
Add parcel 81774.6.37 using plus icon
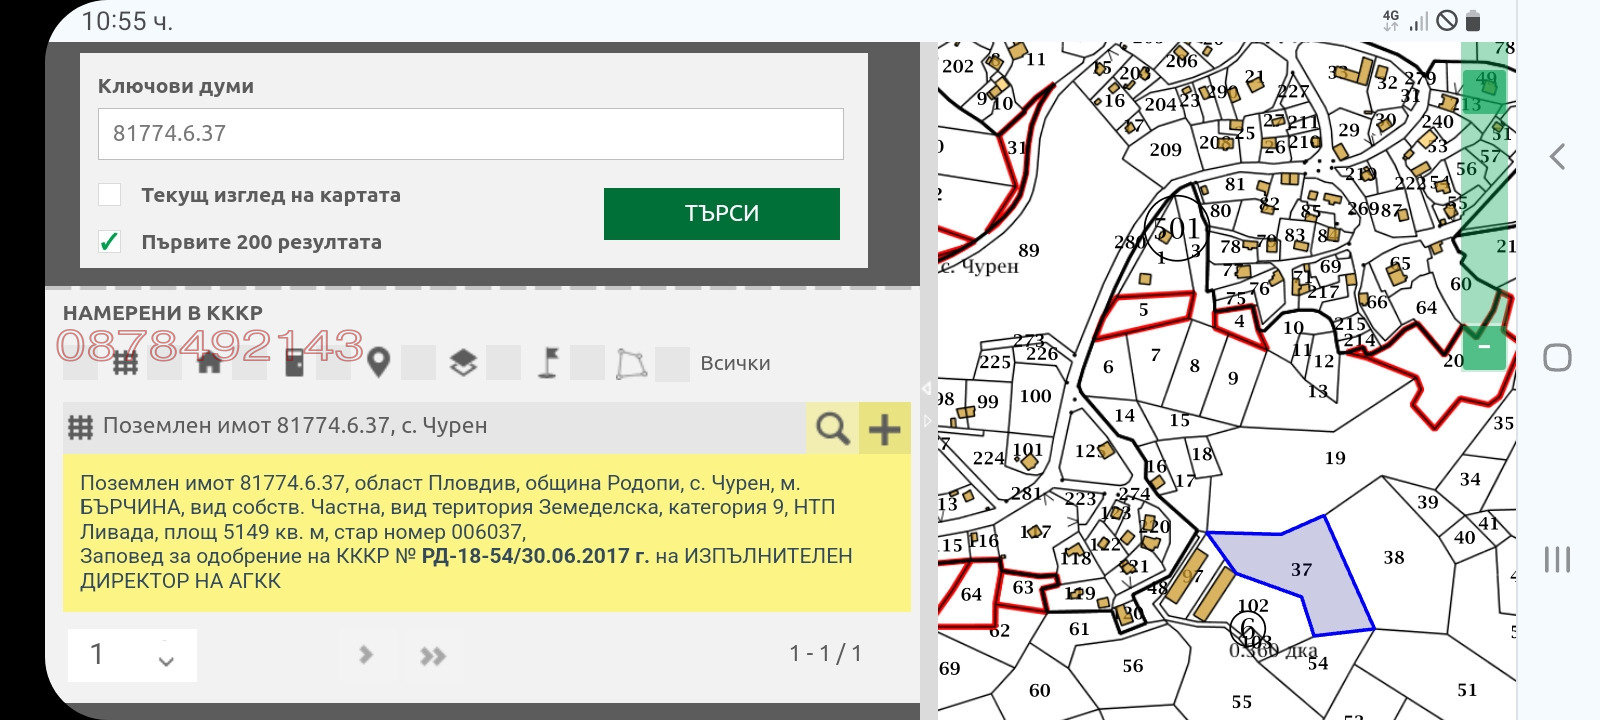884,428
